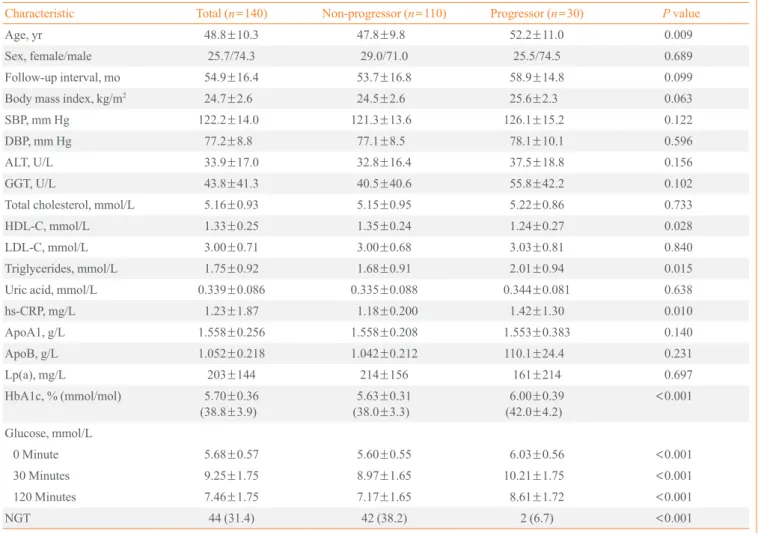Click the P value '0.028'
Image resolution: width=761 pixels, height=533 pixels.
click(678, 226)
